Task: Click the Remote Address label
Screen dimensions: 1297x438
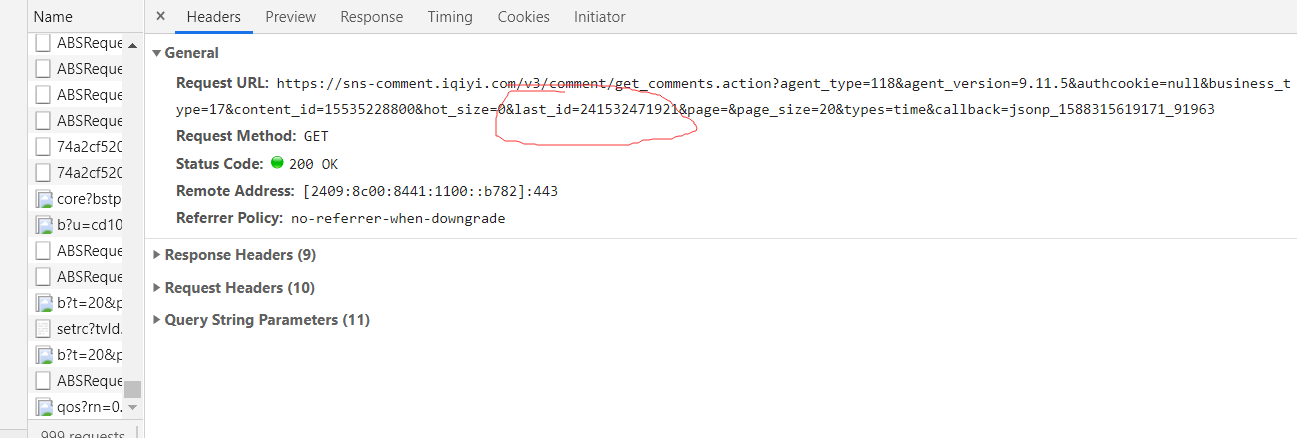Action: click(236, 190)
